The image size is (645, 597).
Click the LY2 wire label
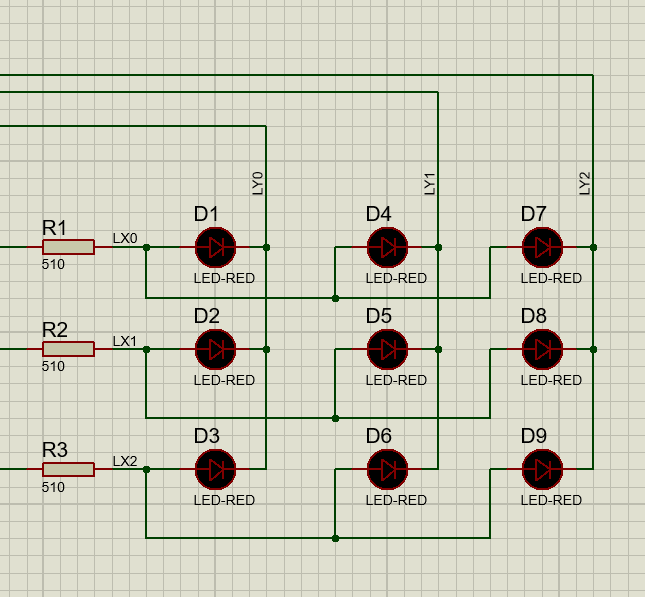(x=585, y=183)
